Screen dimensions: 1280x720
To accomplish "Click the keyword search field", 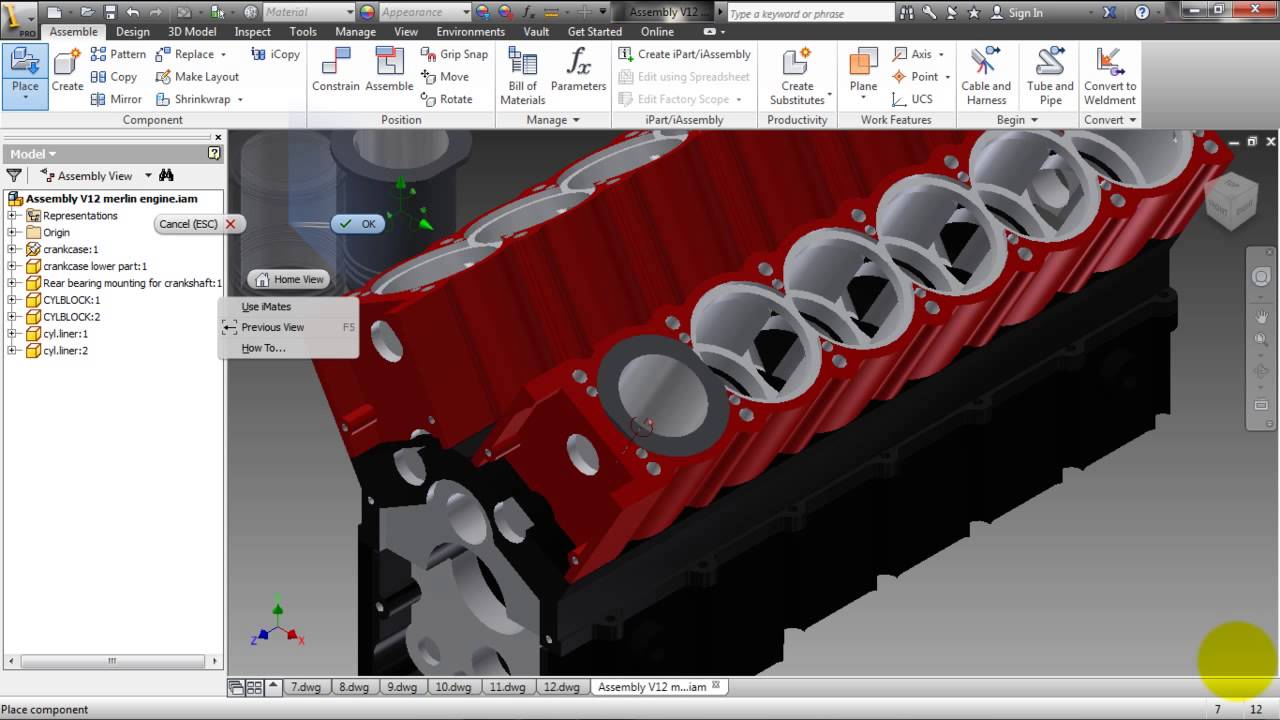I will click(x=810, y=13).
